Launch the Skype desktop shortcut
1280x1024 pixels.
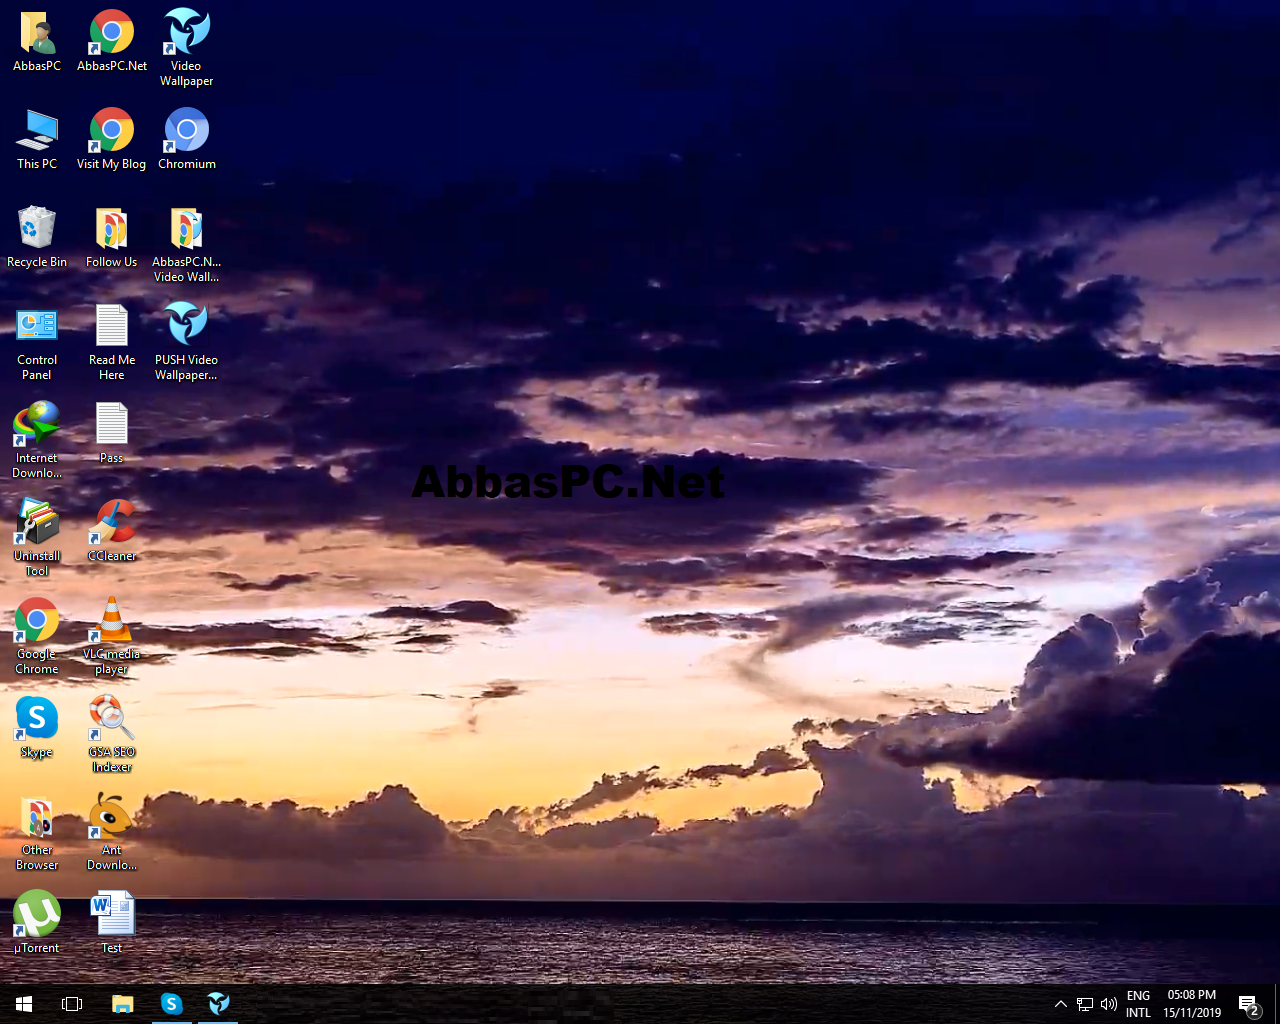point(37,727)
